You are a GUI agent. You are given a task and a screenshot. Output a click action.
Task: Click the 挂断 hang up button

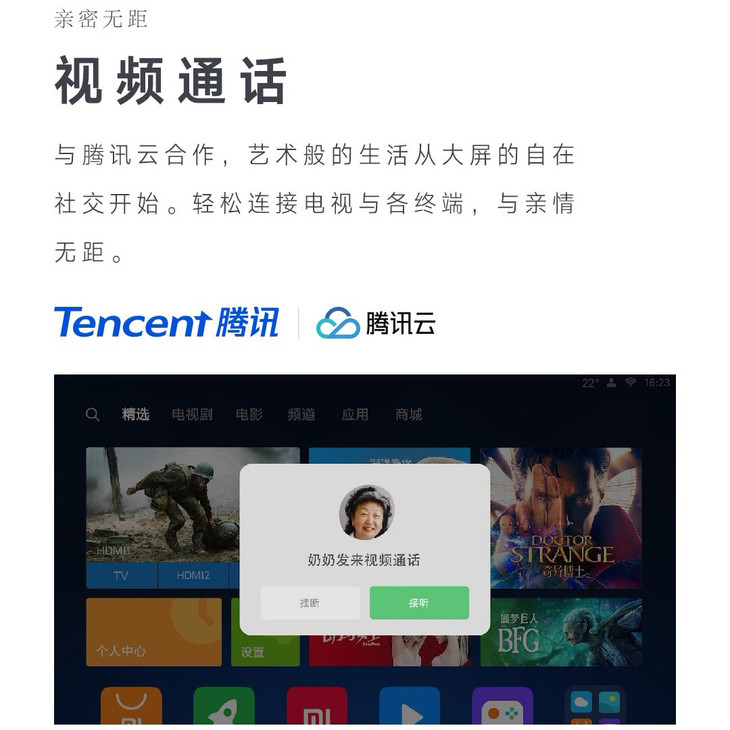click(x=310, y=602)
